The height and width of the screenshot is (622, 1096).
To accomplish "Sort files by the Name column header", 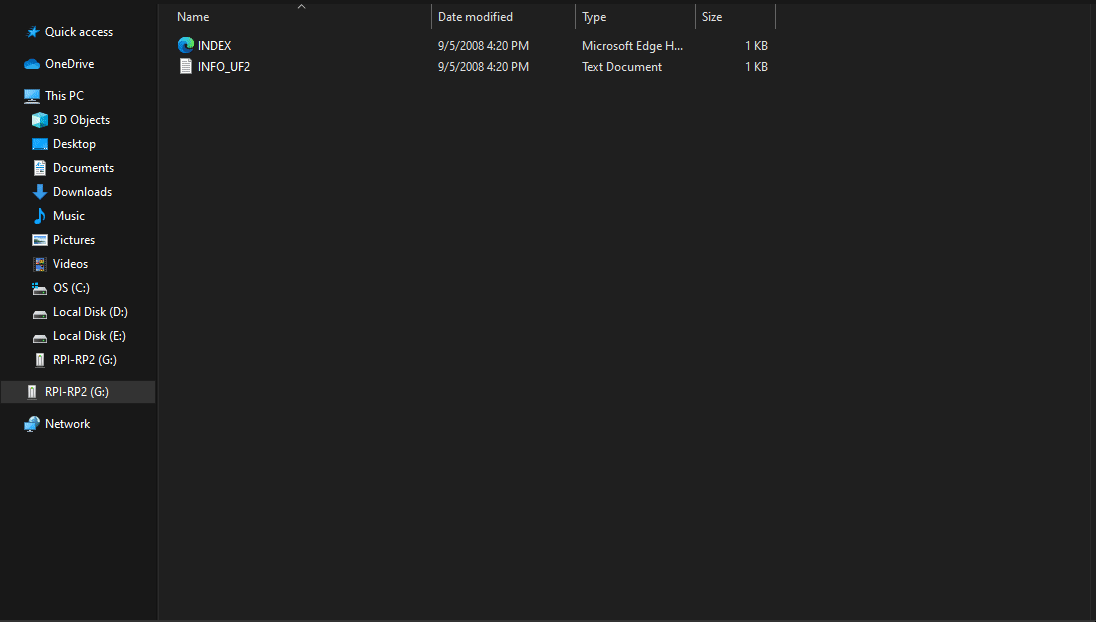I will (x=193, y=17).
